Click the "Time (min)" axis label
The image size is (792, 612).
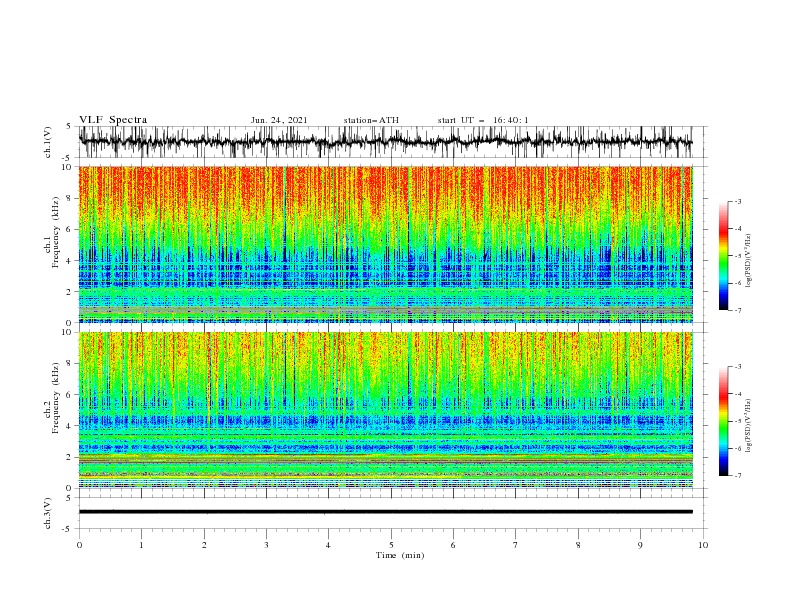pos(400,555)
